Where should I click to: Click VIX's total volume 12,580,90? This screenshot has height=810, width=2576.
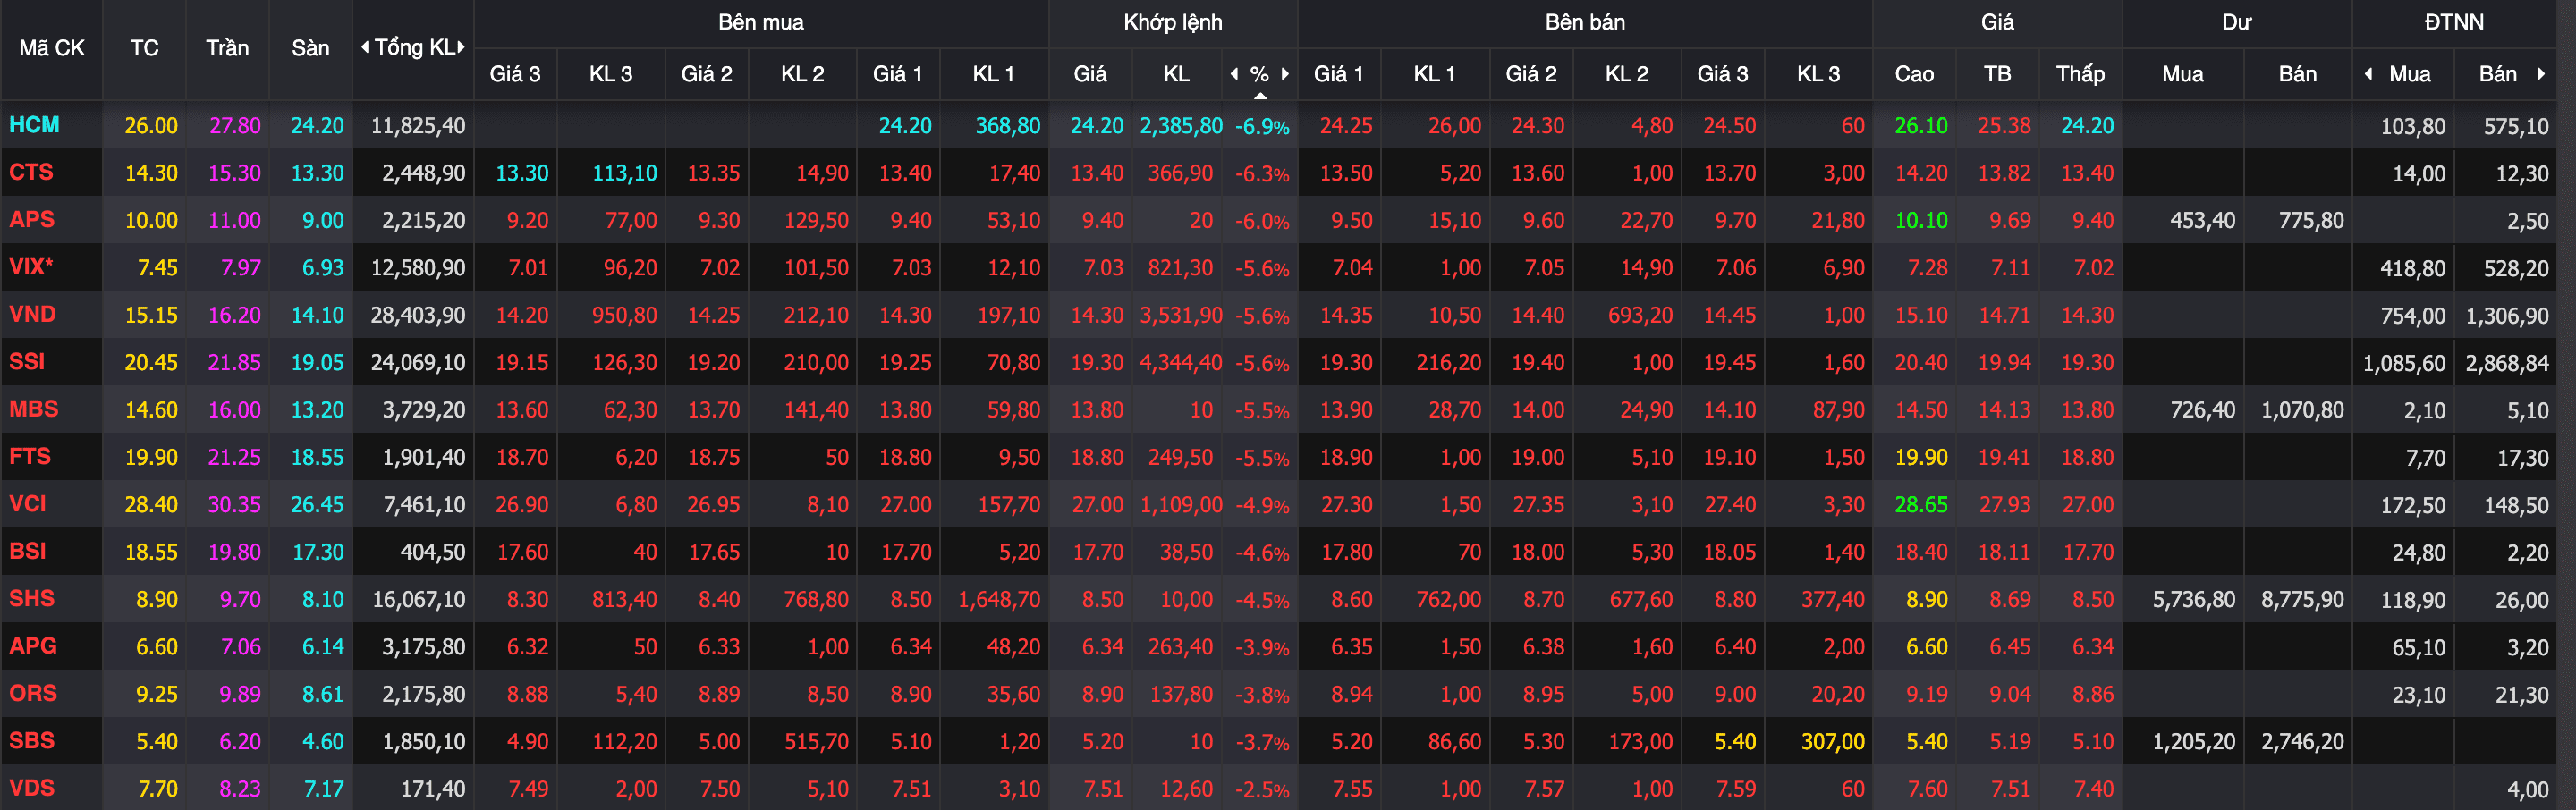point(418,268)
